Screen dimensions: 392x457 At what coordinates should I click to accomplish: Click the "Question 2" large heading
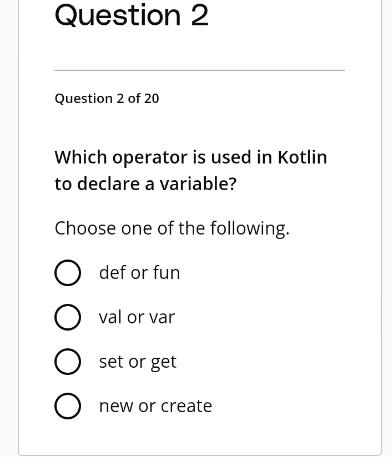(132, 15)
